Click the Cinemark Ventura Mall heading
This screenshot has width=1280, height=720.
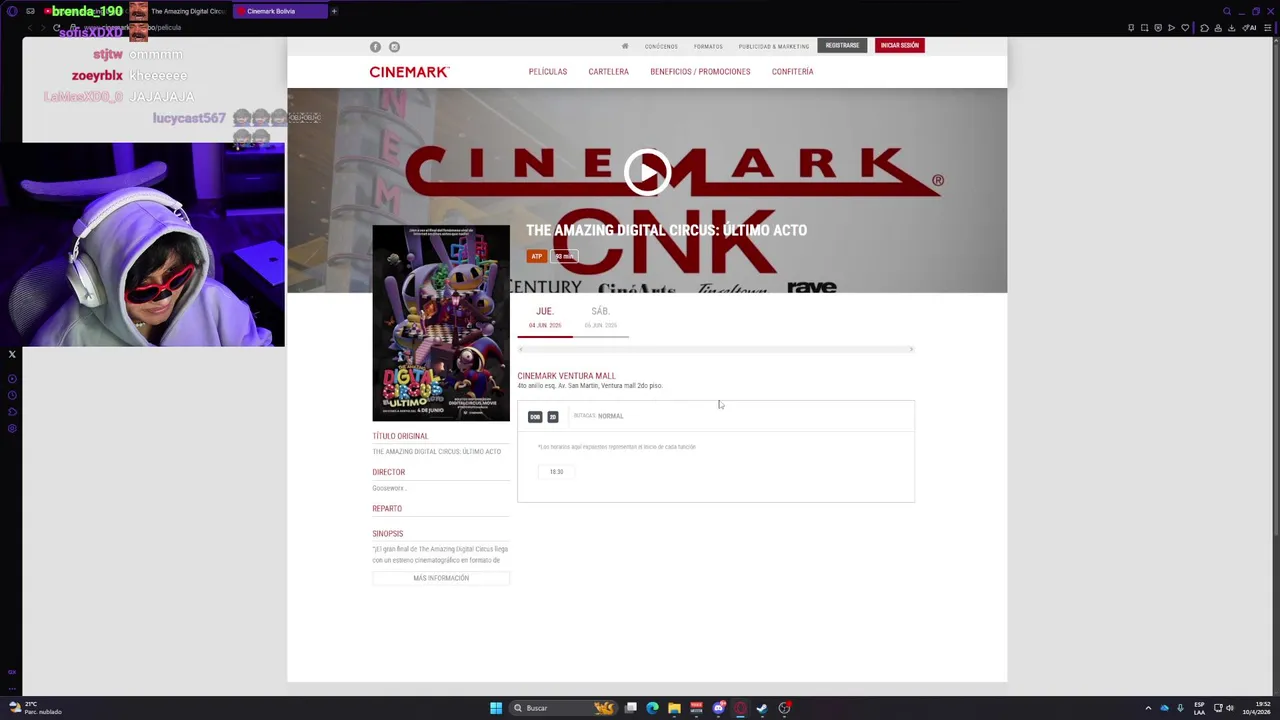point(566,376)
